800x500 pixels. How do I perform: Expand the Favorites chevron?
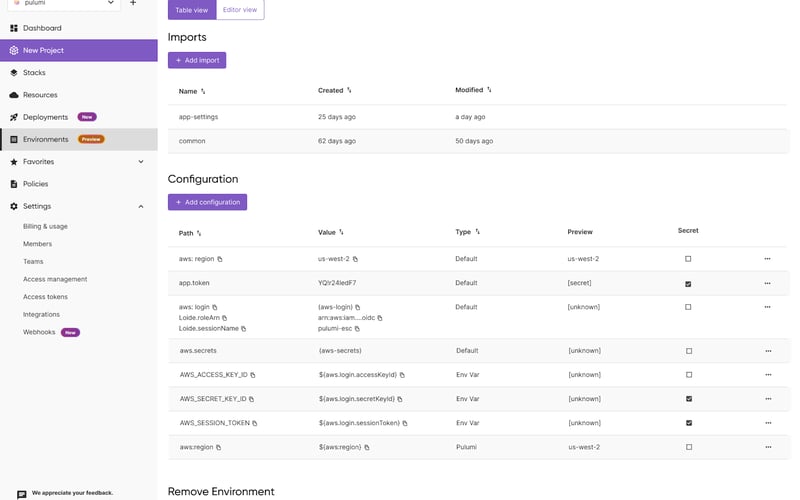click(x=141, y=162)
